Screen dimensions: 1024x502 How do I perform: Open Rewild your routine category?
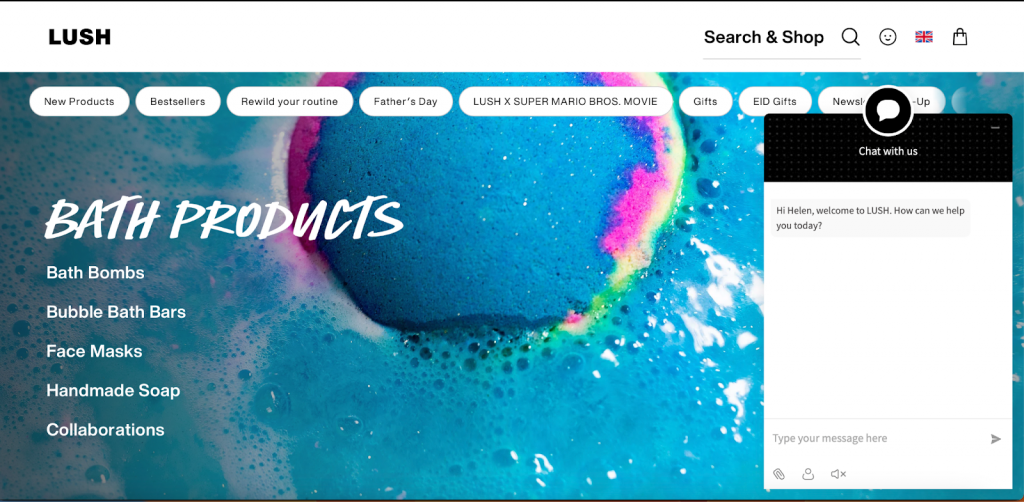click(289, 101)
